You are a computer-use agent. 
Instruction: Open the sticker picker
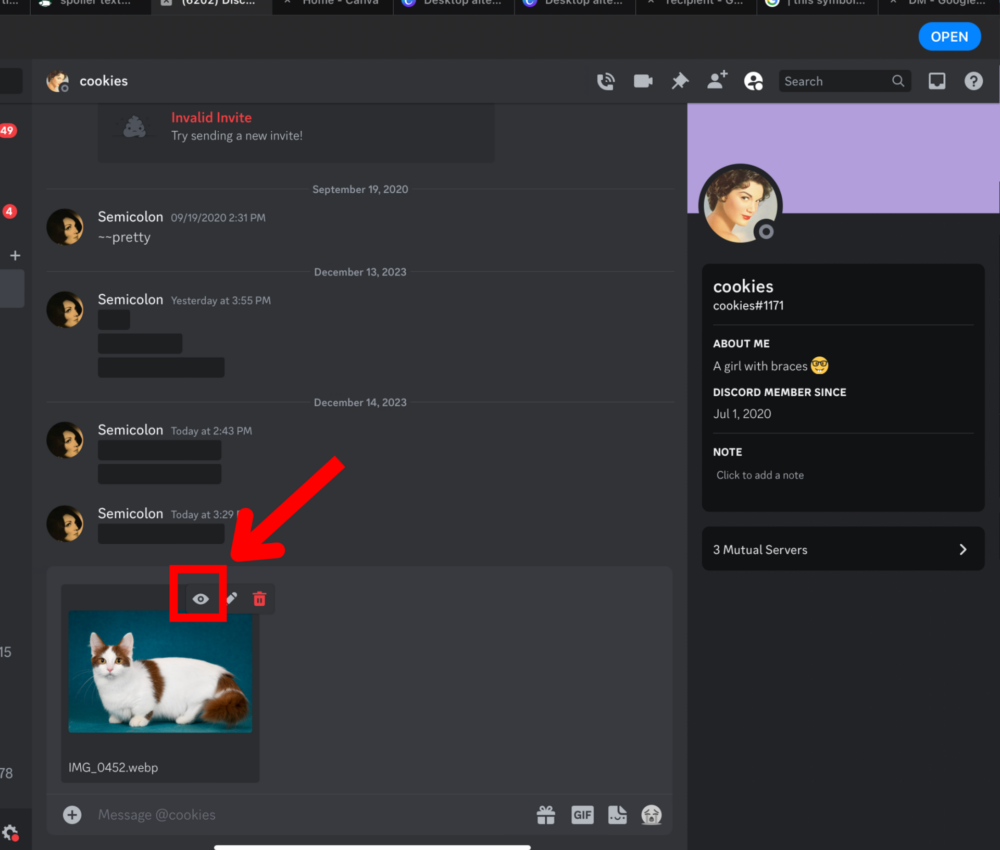coord(617,815)
